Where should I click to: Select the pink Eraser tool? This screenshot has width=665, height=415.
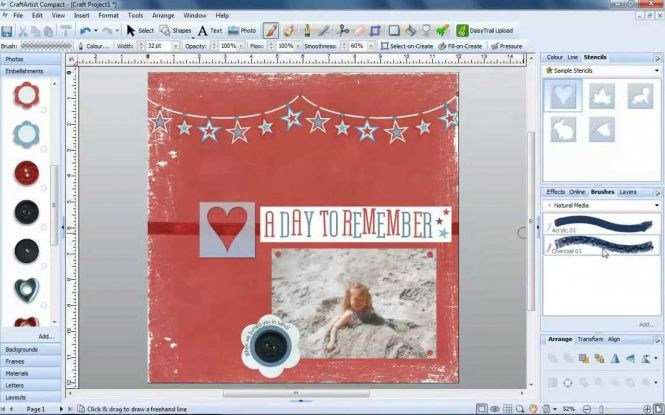pyautogui.click(x=359, y=31)
